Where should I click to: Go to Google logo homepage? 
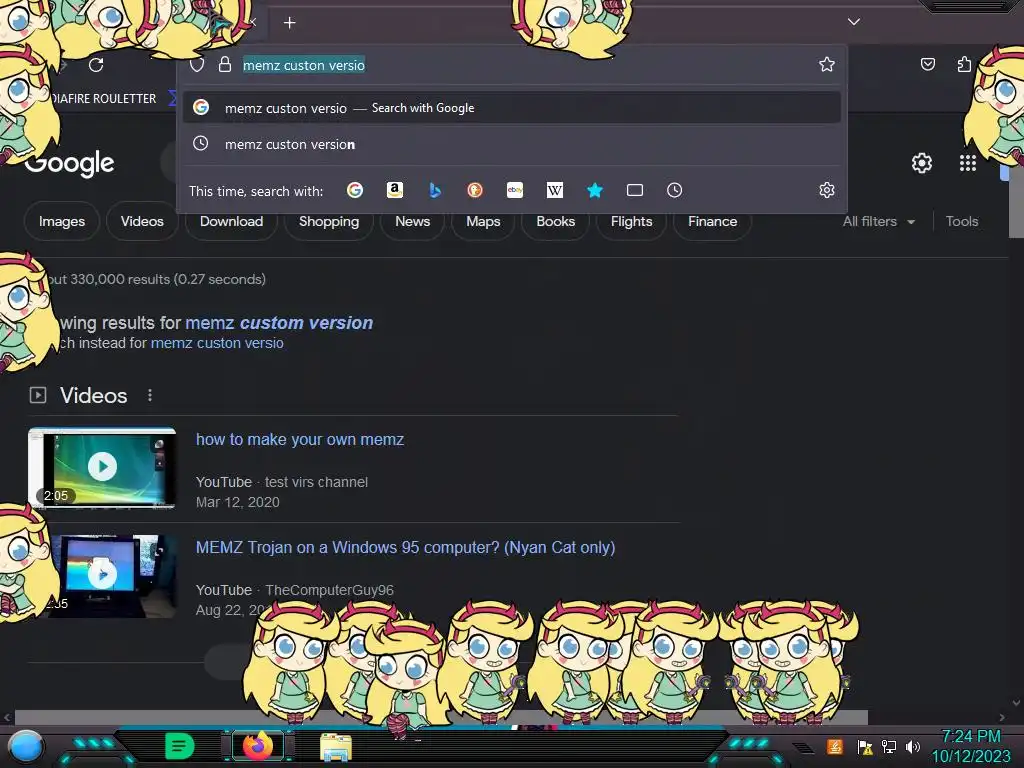69,163
